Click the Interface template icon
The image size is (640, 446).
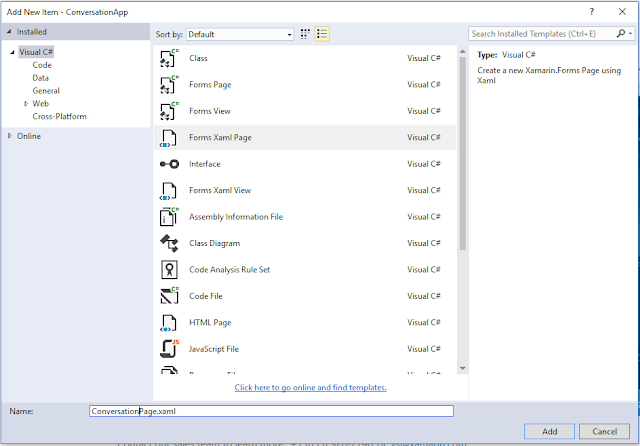(x=169, y=164)
